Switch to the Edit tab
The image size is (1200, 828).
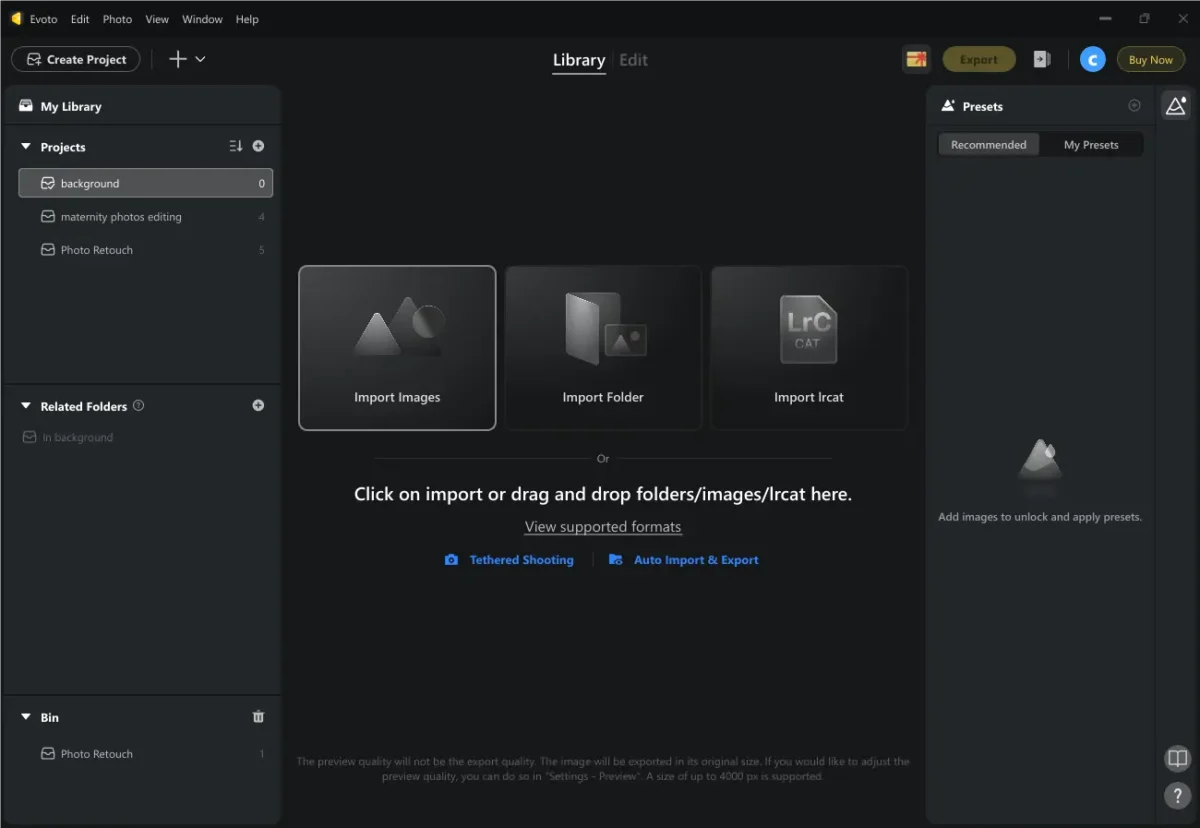click(633, 60)
